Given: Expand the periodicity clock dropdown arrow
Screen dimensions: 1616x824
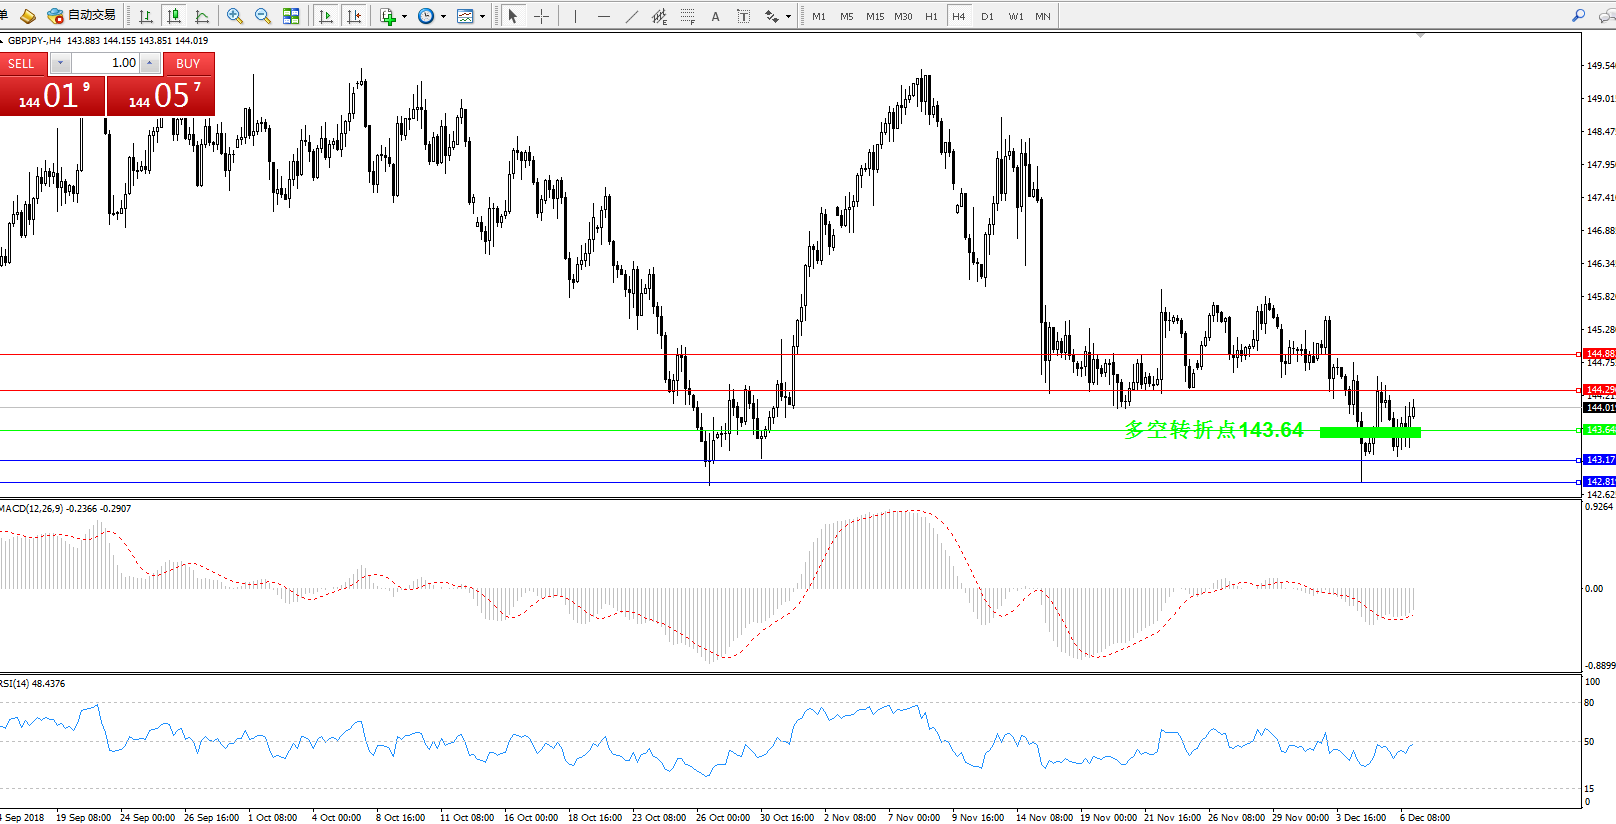Looking at the screenshot, I should (443, 17).
